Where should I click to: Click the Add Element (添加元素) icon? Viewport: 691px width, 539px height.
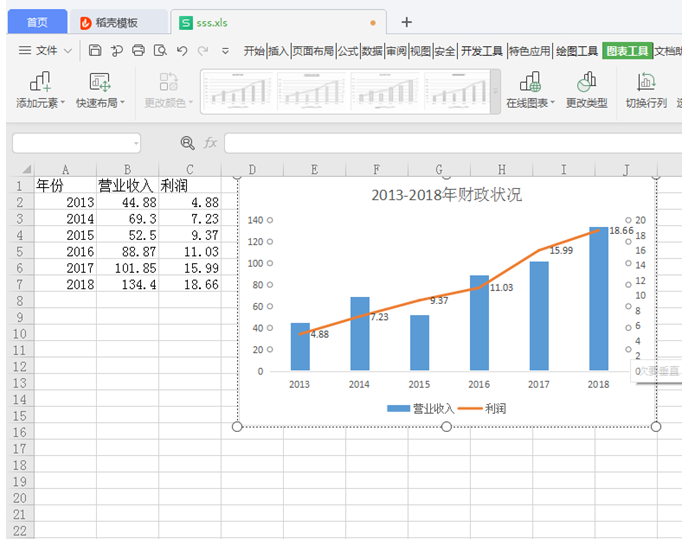[x=40, y=82]
